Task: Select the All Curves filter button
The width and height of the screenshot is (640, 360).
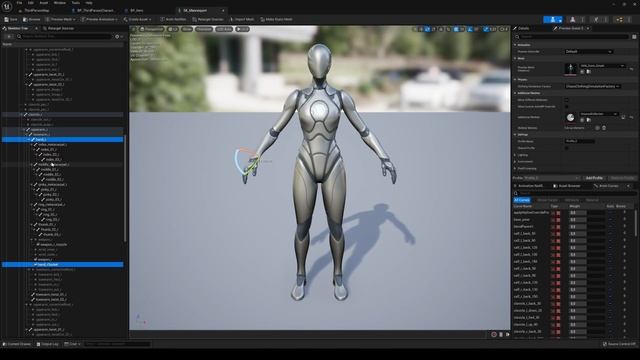Action: tap(522, 200)
